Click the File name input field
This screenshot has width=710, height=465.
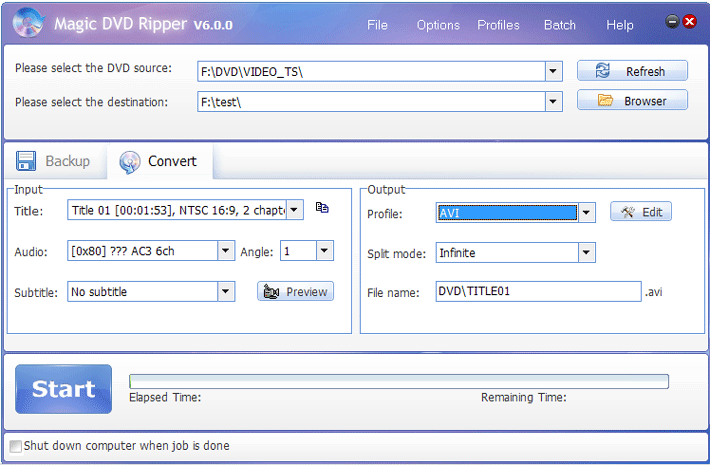coord(538,291)
